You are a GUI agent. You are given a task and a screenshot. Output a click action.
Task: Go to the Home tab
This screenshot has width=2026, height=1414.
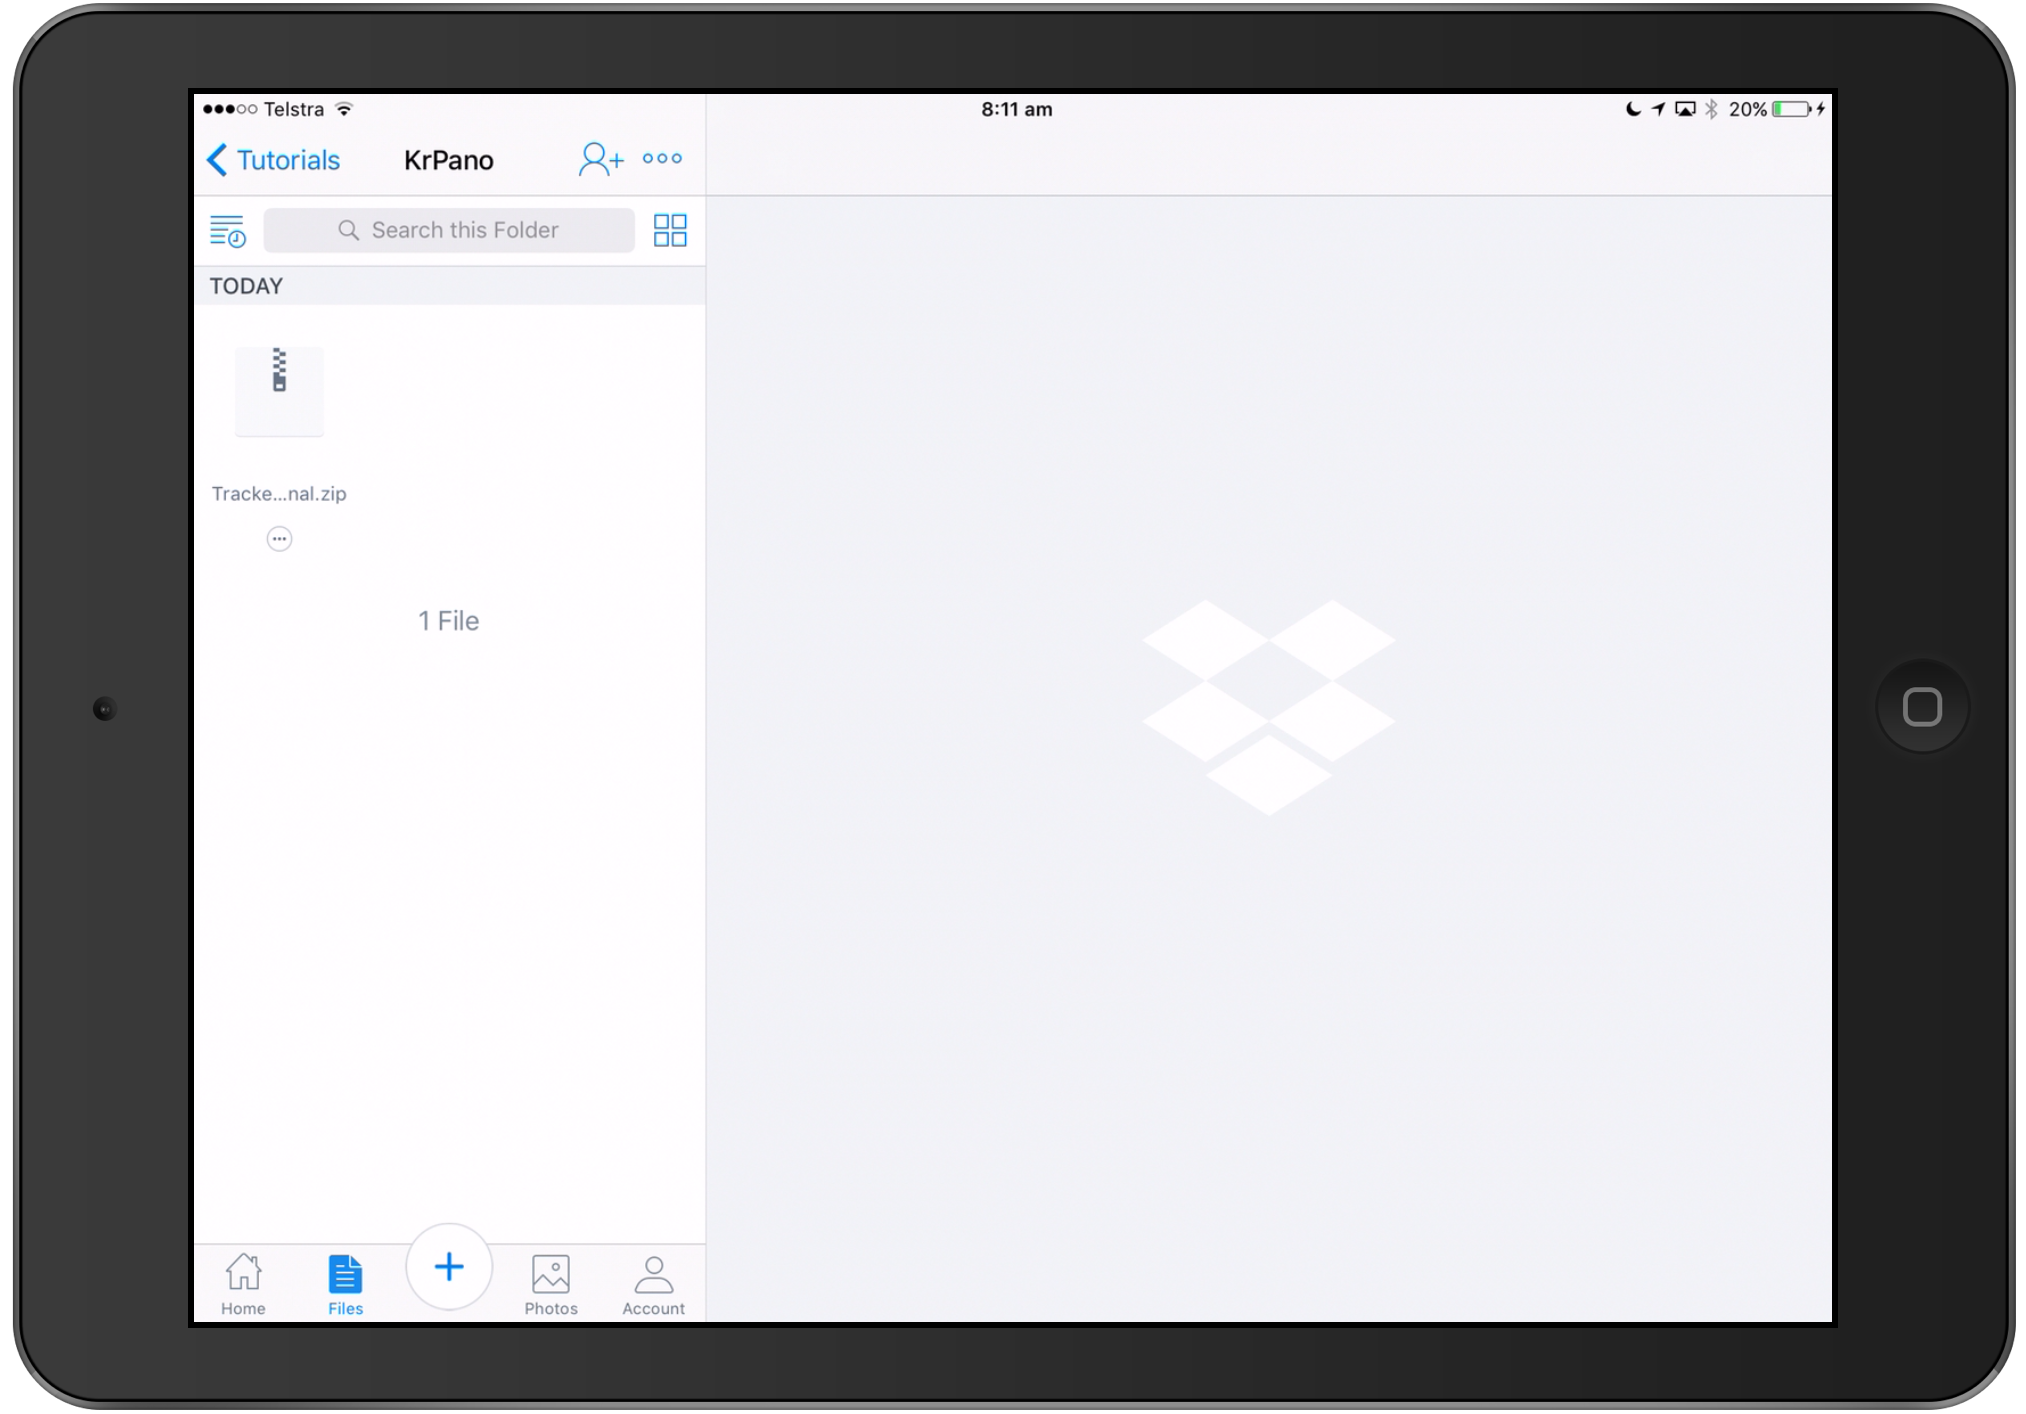tap(243, 1285)
